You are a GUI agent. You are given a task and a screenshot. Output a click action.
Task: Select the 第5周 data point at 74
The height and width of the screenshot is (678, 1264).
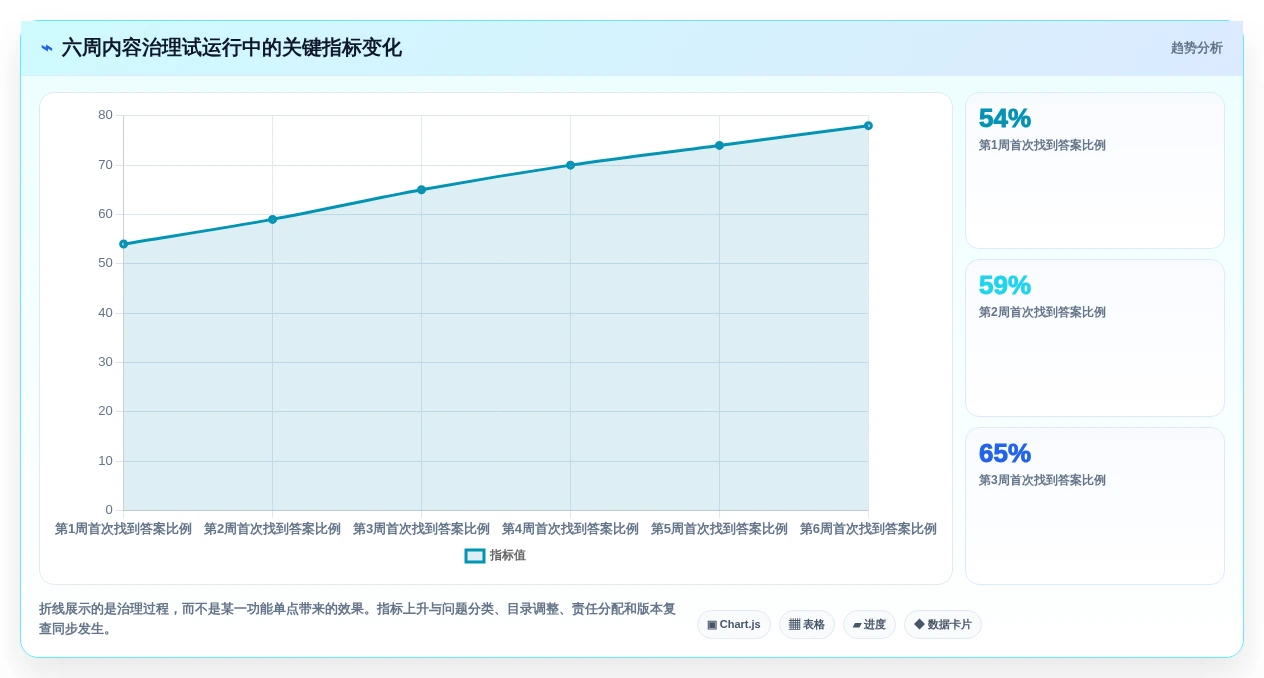pos(719,146)
